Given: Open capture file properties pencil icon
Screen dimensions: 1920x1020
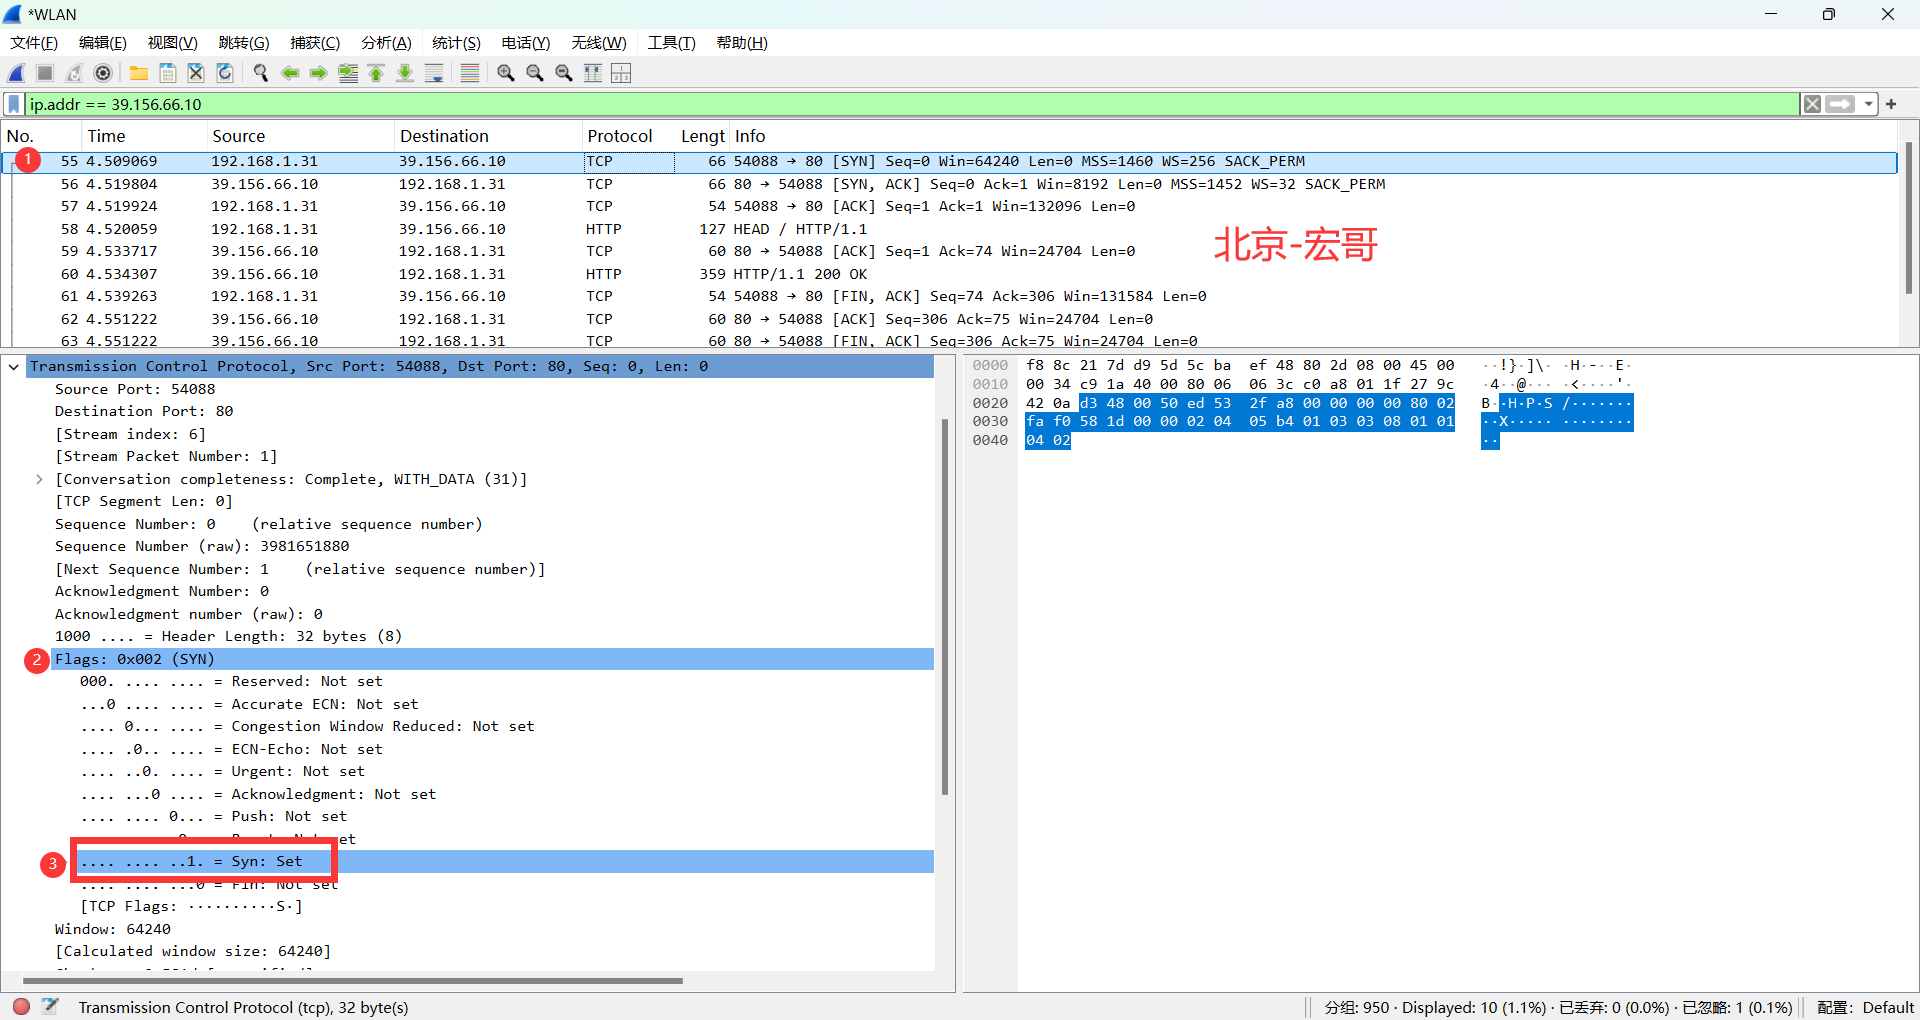Looking at the screenshot, I should point(50,1006).
